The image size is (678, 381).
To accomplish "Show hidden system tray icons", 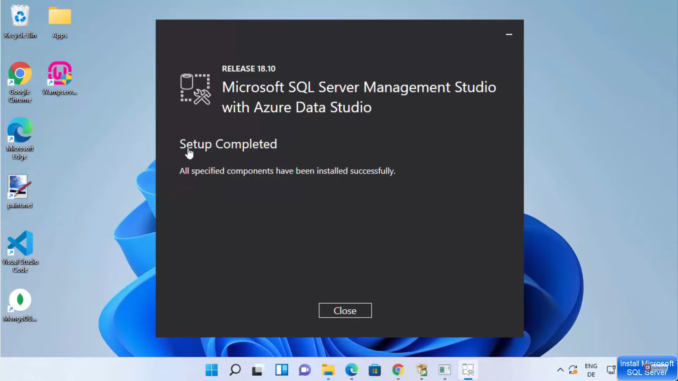I will 560,370.
